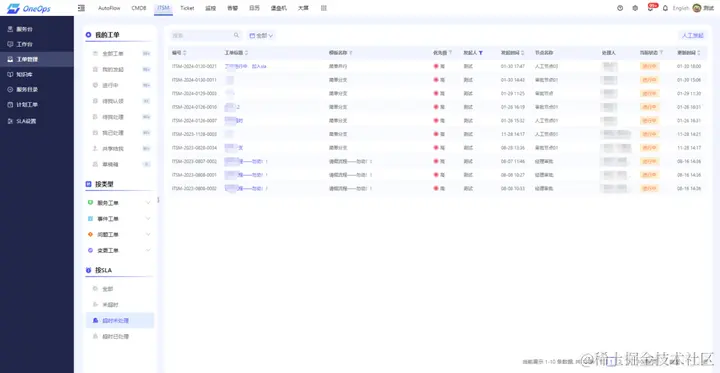Expand the 变更工单 type group
This screenshot has width=720, height=373.
[148, 250]
